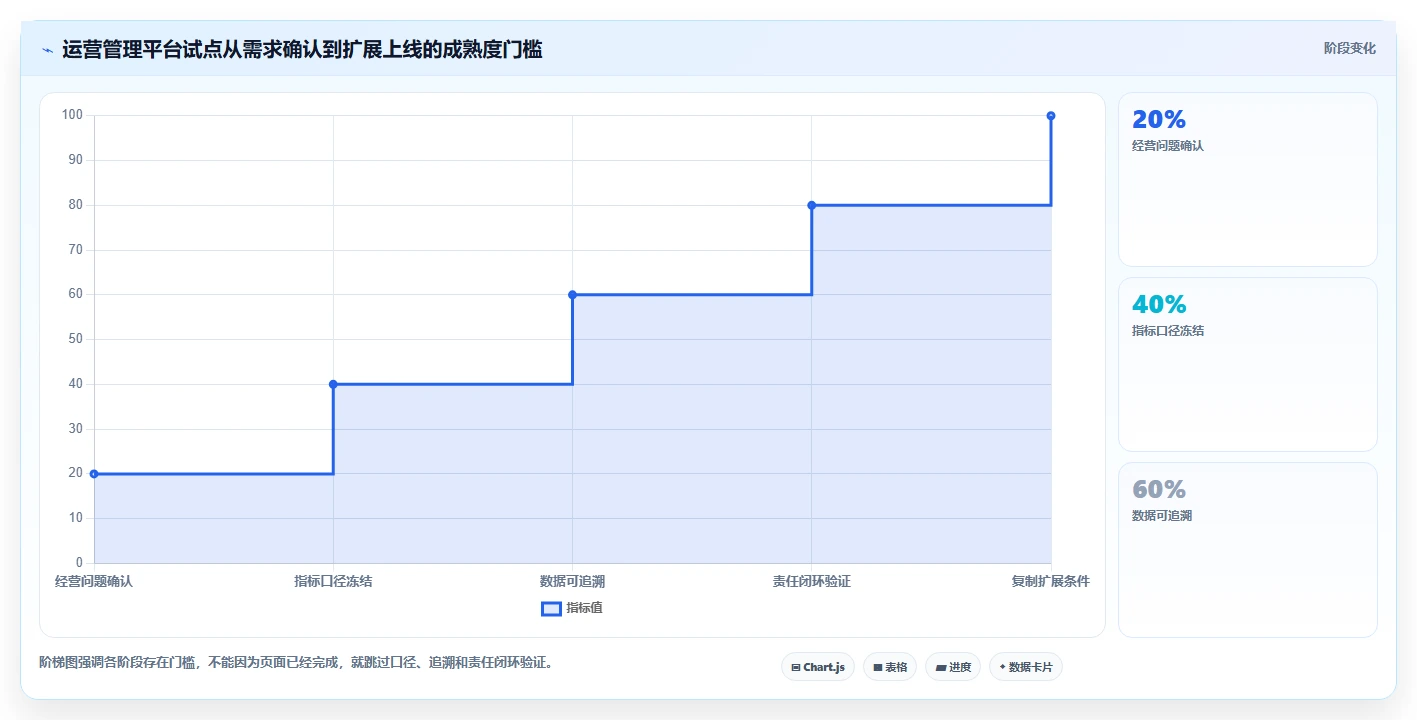Click the x-axis label 数据可追溯
The width and height of the screenshot is (1417, 720).
click(572, 581)
